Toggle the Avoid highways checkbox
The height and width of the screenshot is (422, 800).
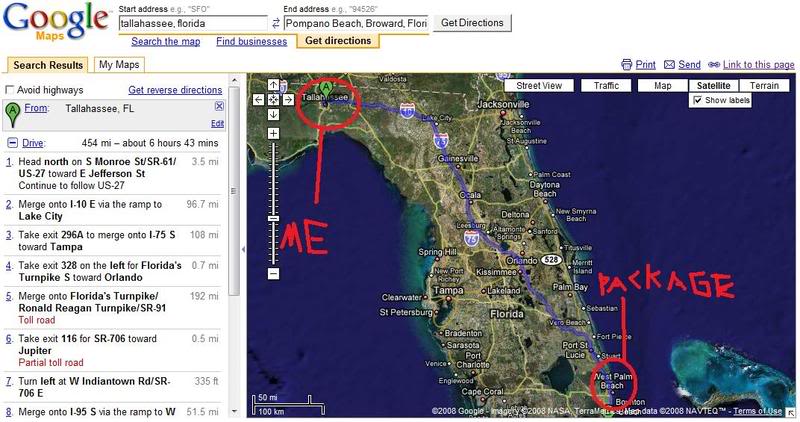(x=9, y=90)
